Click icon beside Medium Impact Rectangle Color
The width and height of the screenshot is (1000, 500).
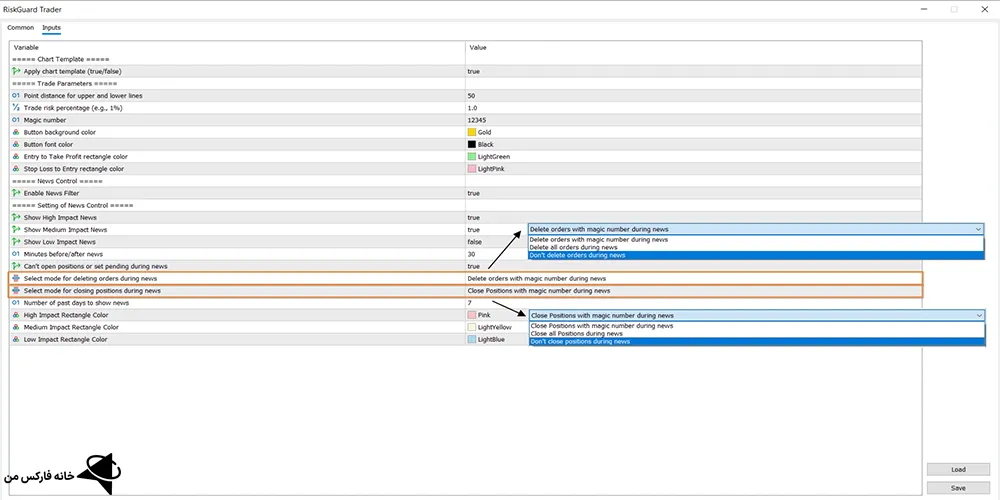point(16,327)
